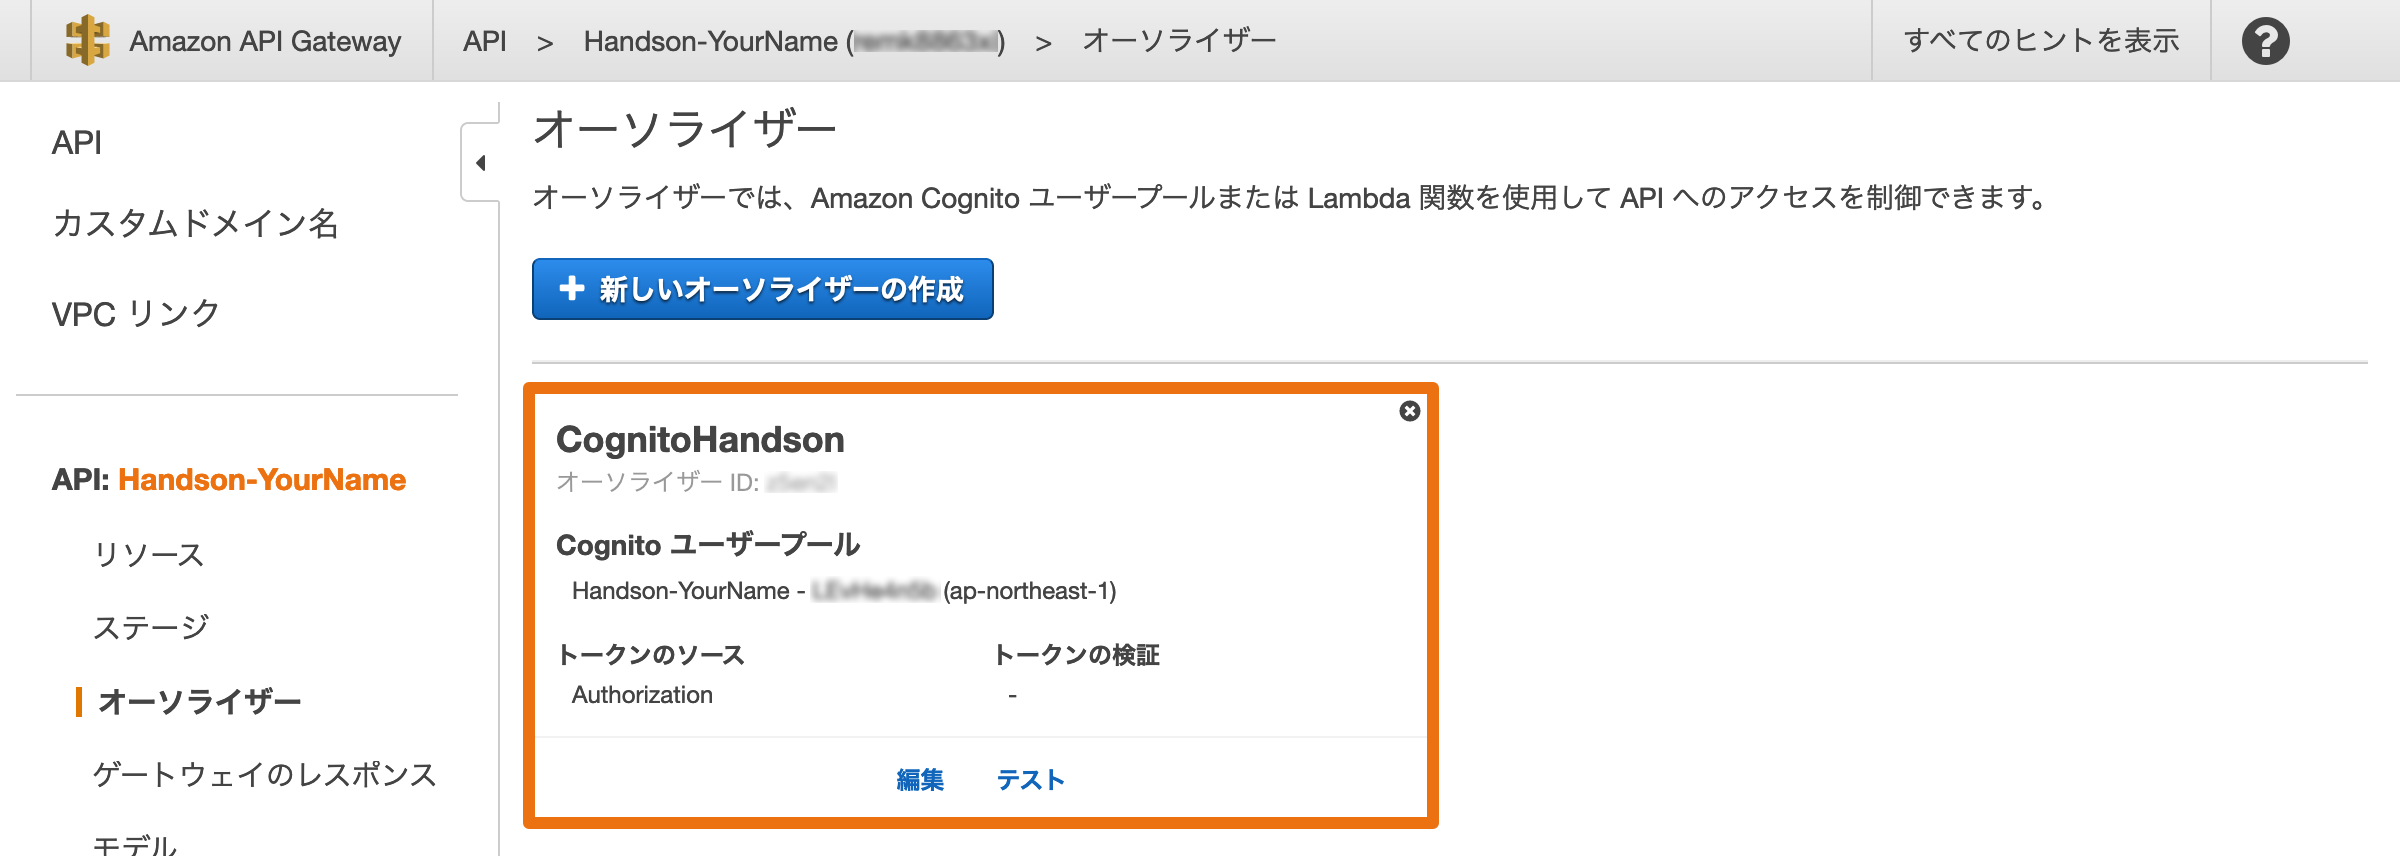Go to API breadcrumb in header
The height and width of the screenshot is (856, 2400).
[x=485, y=41]
